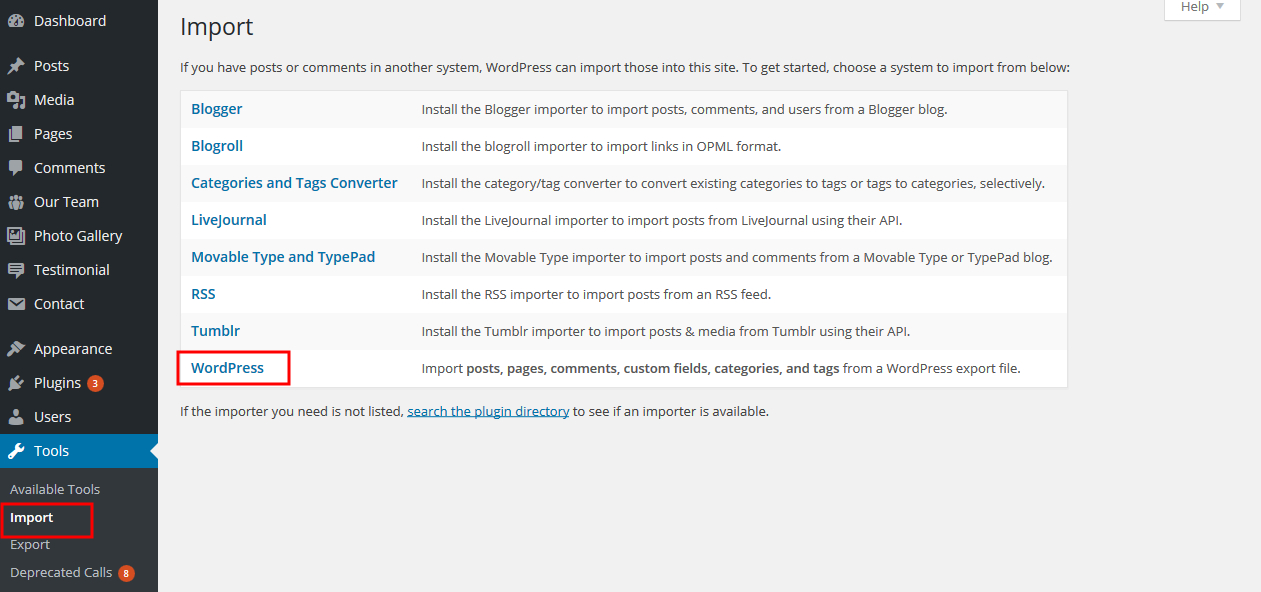Open Photo Gallery menu item
Screen dimensions: 1261x592
point(79,236)
